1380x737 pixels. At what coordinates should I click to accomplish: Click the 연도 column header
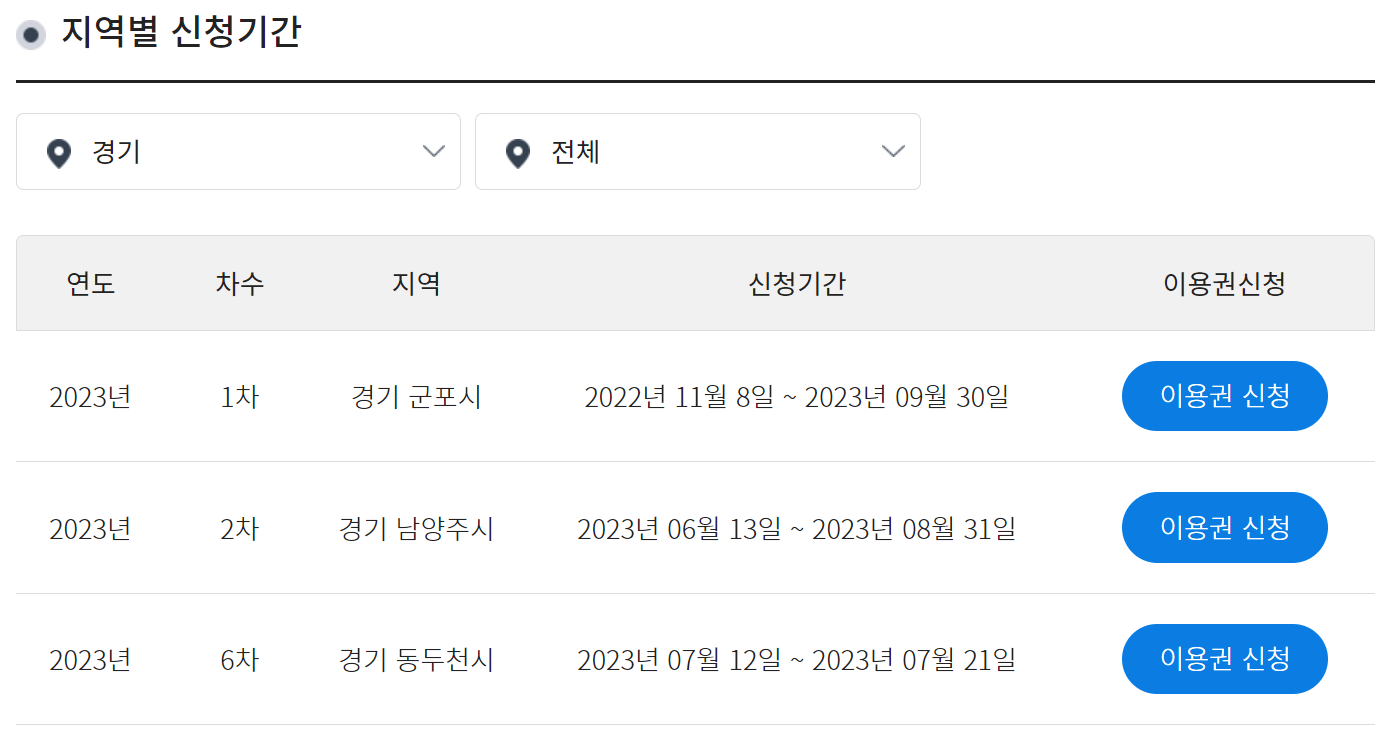[91, 283]
